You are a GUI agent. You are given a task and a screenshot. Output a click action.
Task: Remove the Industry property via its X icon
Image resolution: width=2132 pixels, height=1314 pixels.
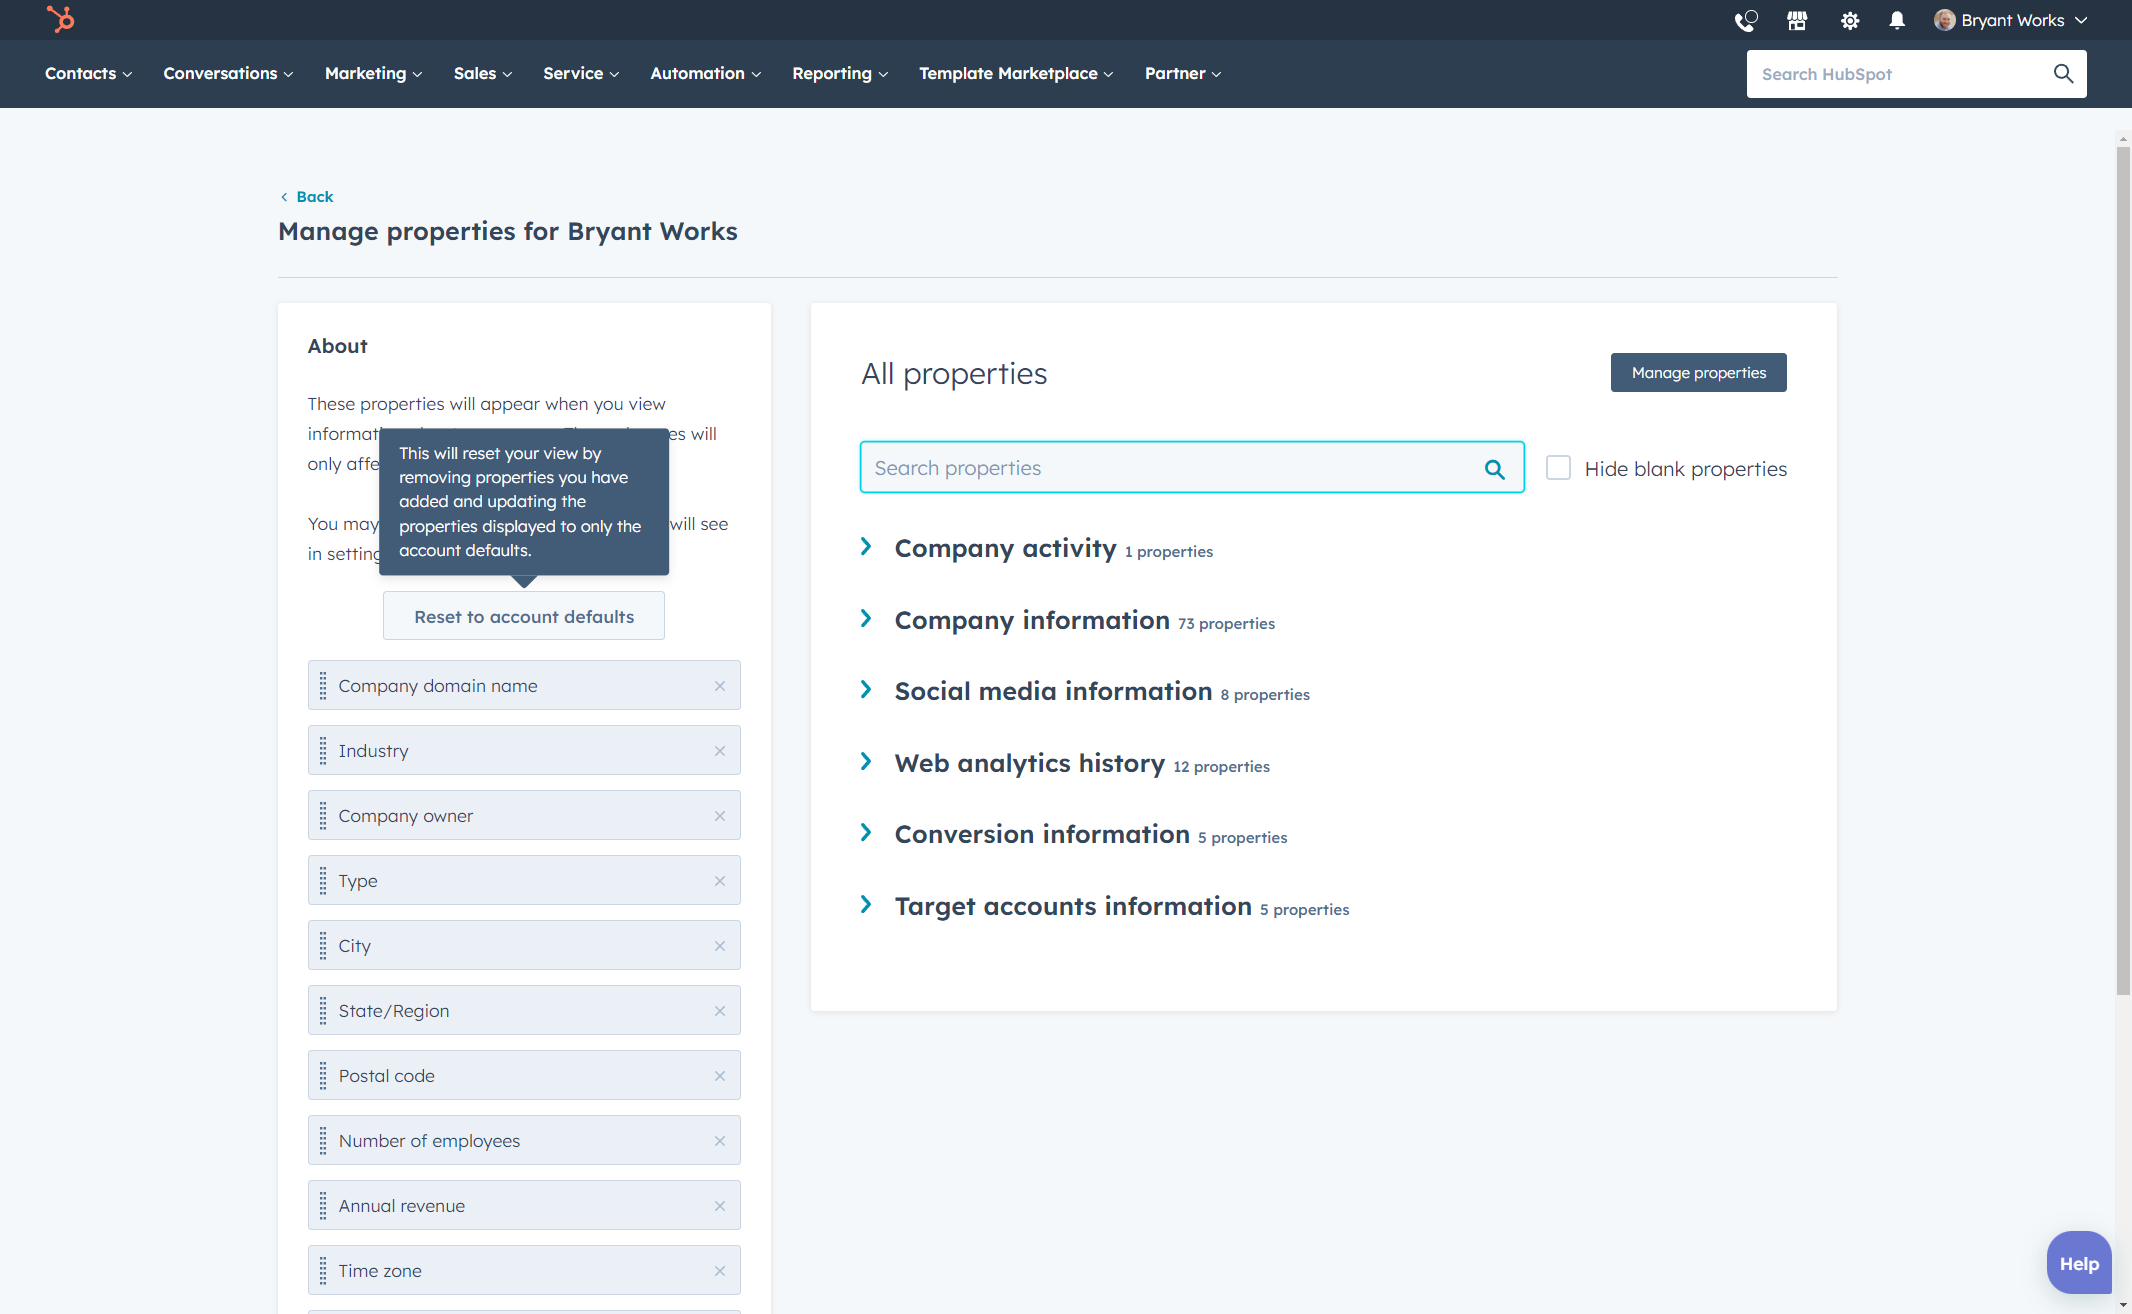(x=720, y=750)
